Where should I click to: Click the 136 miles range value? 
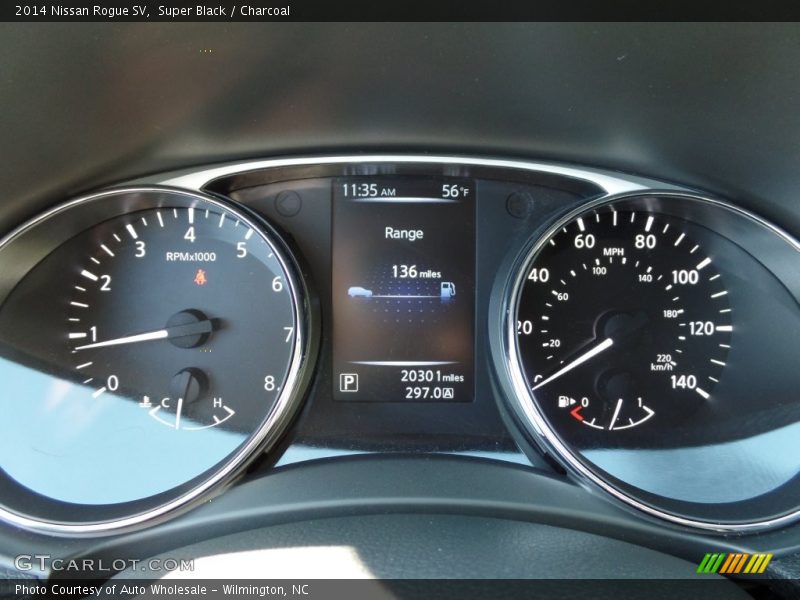coord(416,271)
